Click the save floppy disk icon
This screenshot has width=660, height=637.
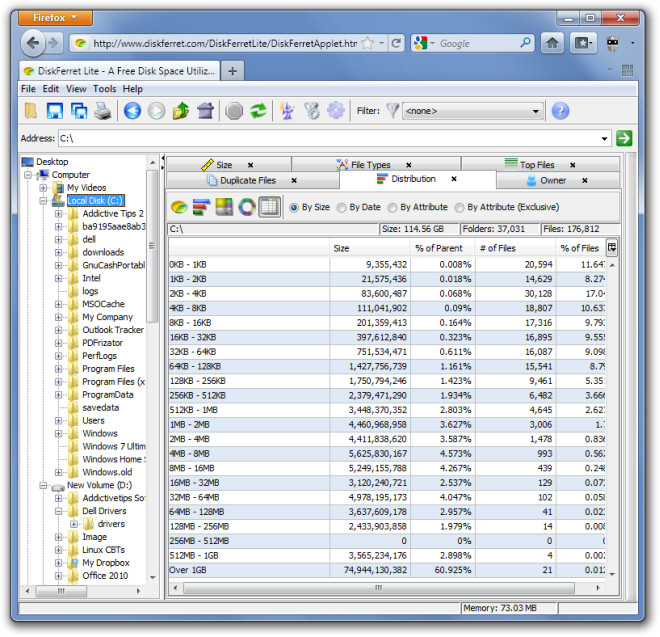click(x=55, y=111)
